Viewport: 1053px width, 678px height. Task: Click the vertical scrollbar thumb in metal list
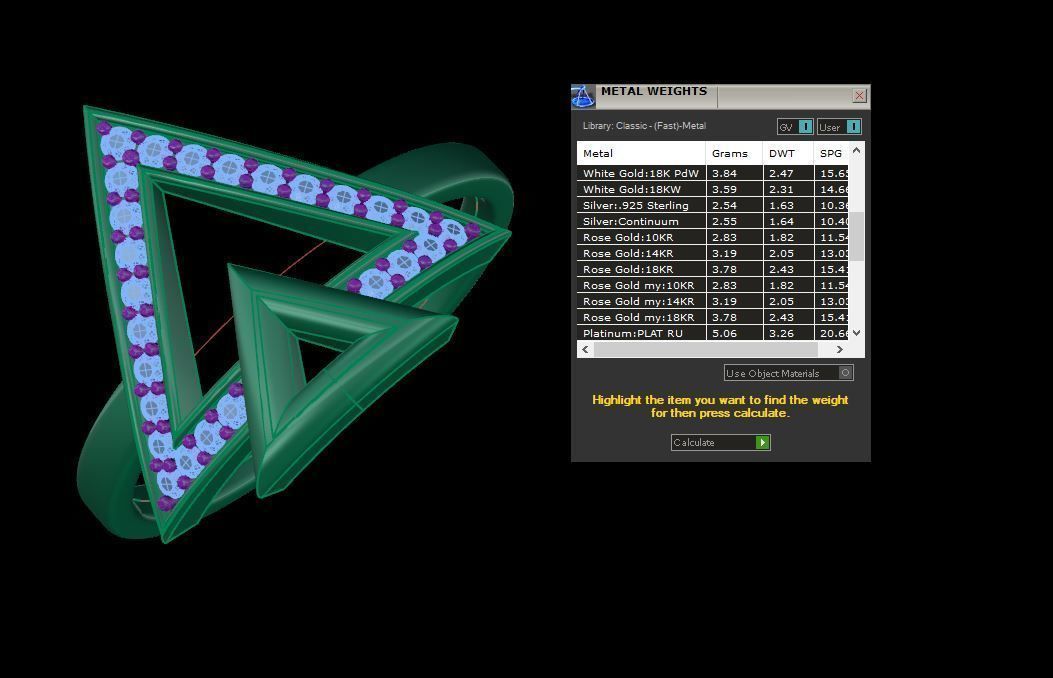pyautogui.click(x=856, y=236)
